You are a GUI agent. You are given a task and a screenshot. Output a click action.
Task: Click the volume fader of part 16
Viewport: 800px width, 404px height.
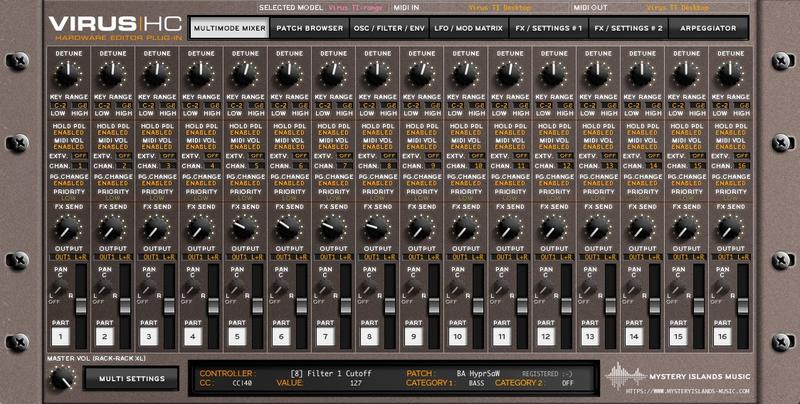(743, 306)
